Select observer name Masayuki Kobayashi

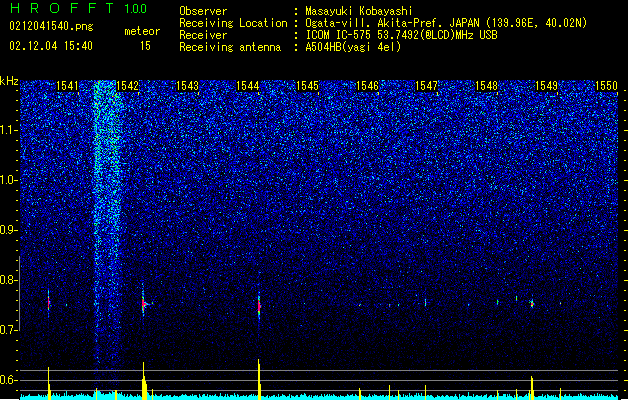[x=359, y=11]
